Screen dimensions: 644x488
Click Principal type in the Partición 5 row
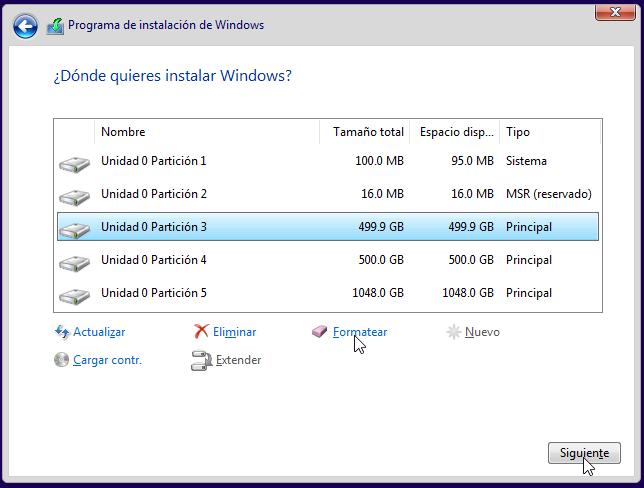pyautogui.click(x=529, y=293)
